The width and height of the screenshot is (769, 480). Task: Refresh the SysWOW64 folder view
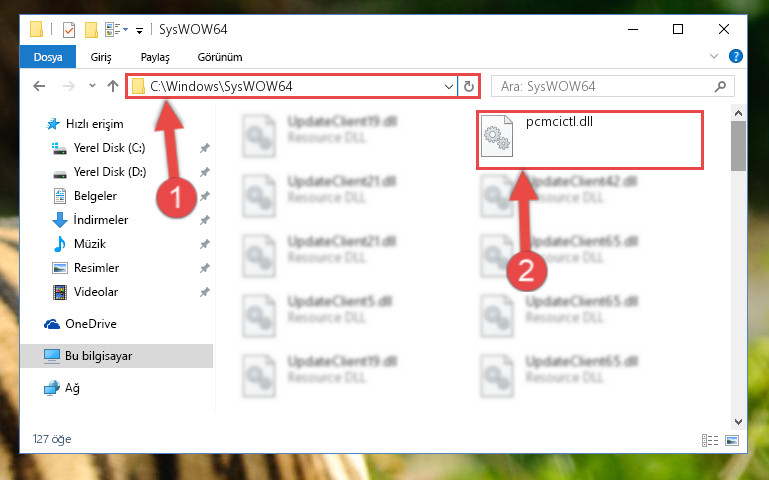[x=469, y=86]
